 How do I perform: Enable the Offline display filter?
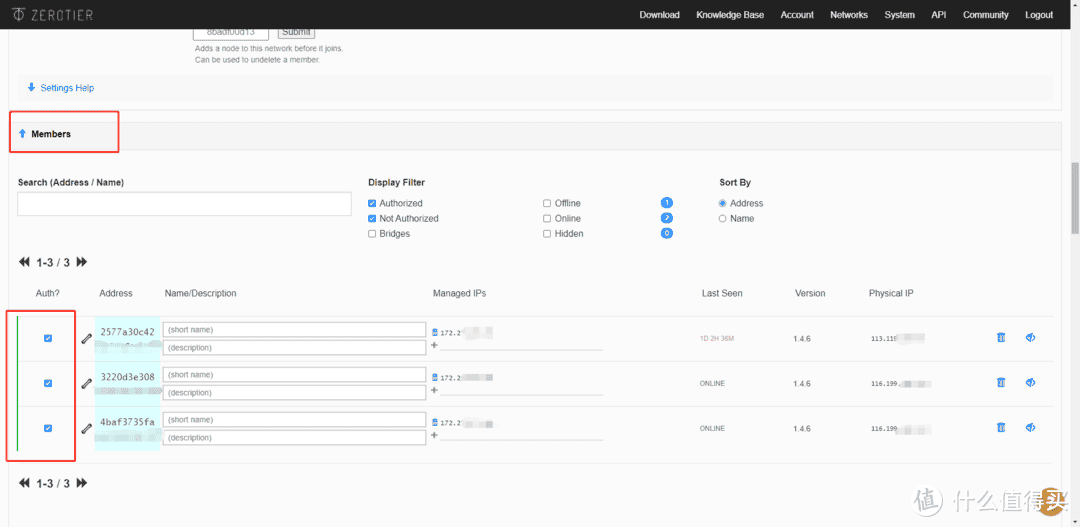coord(547,203)
